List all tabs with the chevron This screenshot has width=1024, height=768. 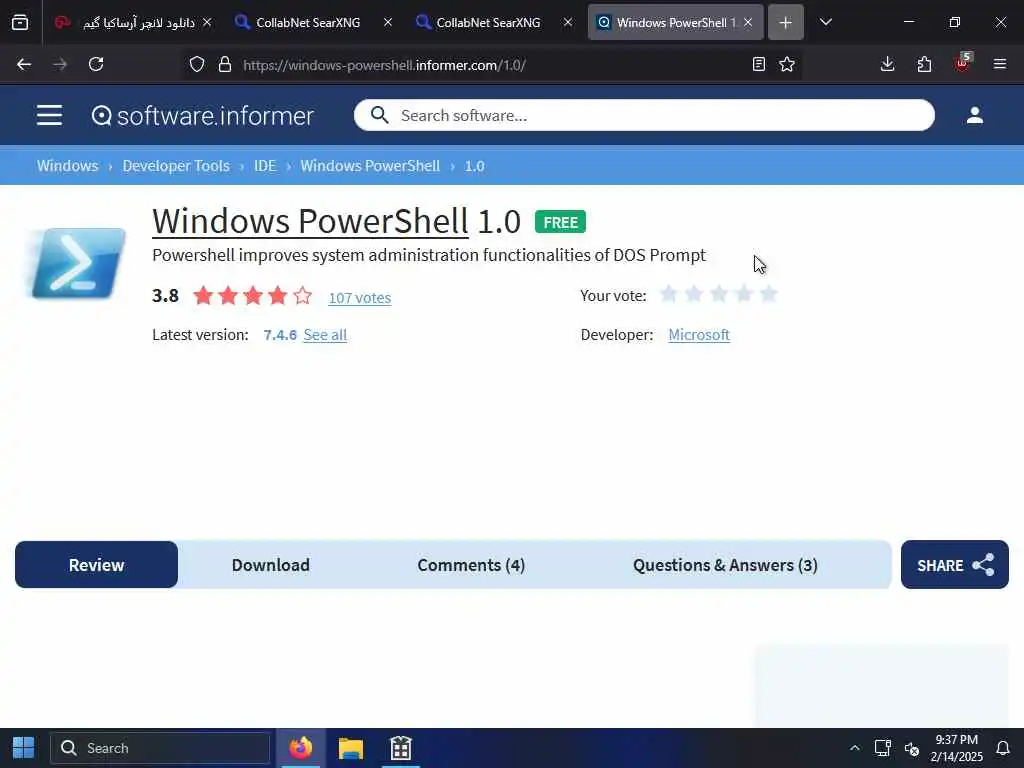(825, 23)
